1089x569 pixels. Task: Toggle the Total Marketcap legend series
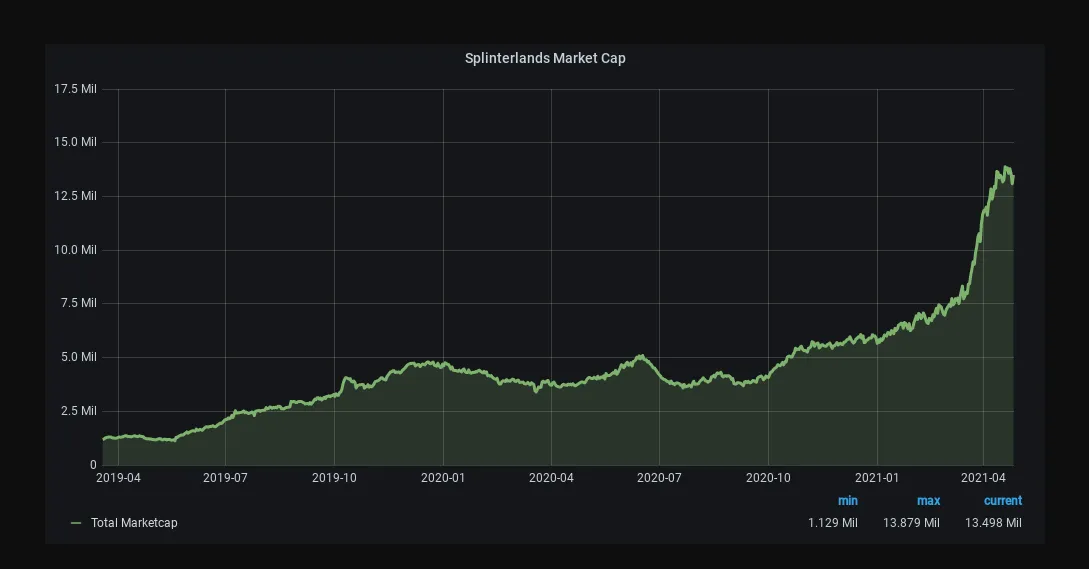point(134,522)
